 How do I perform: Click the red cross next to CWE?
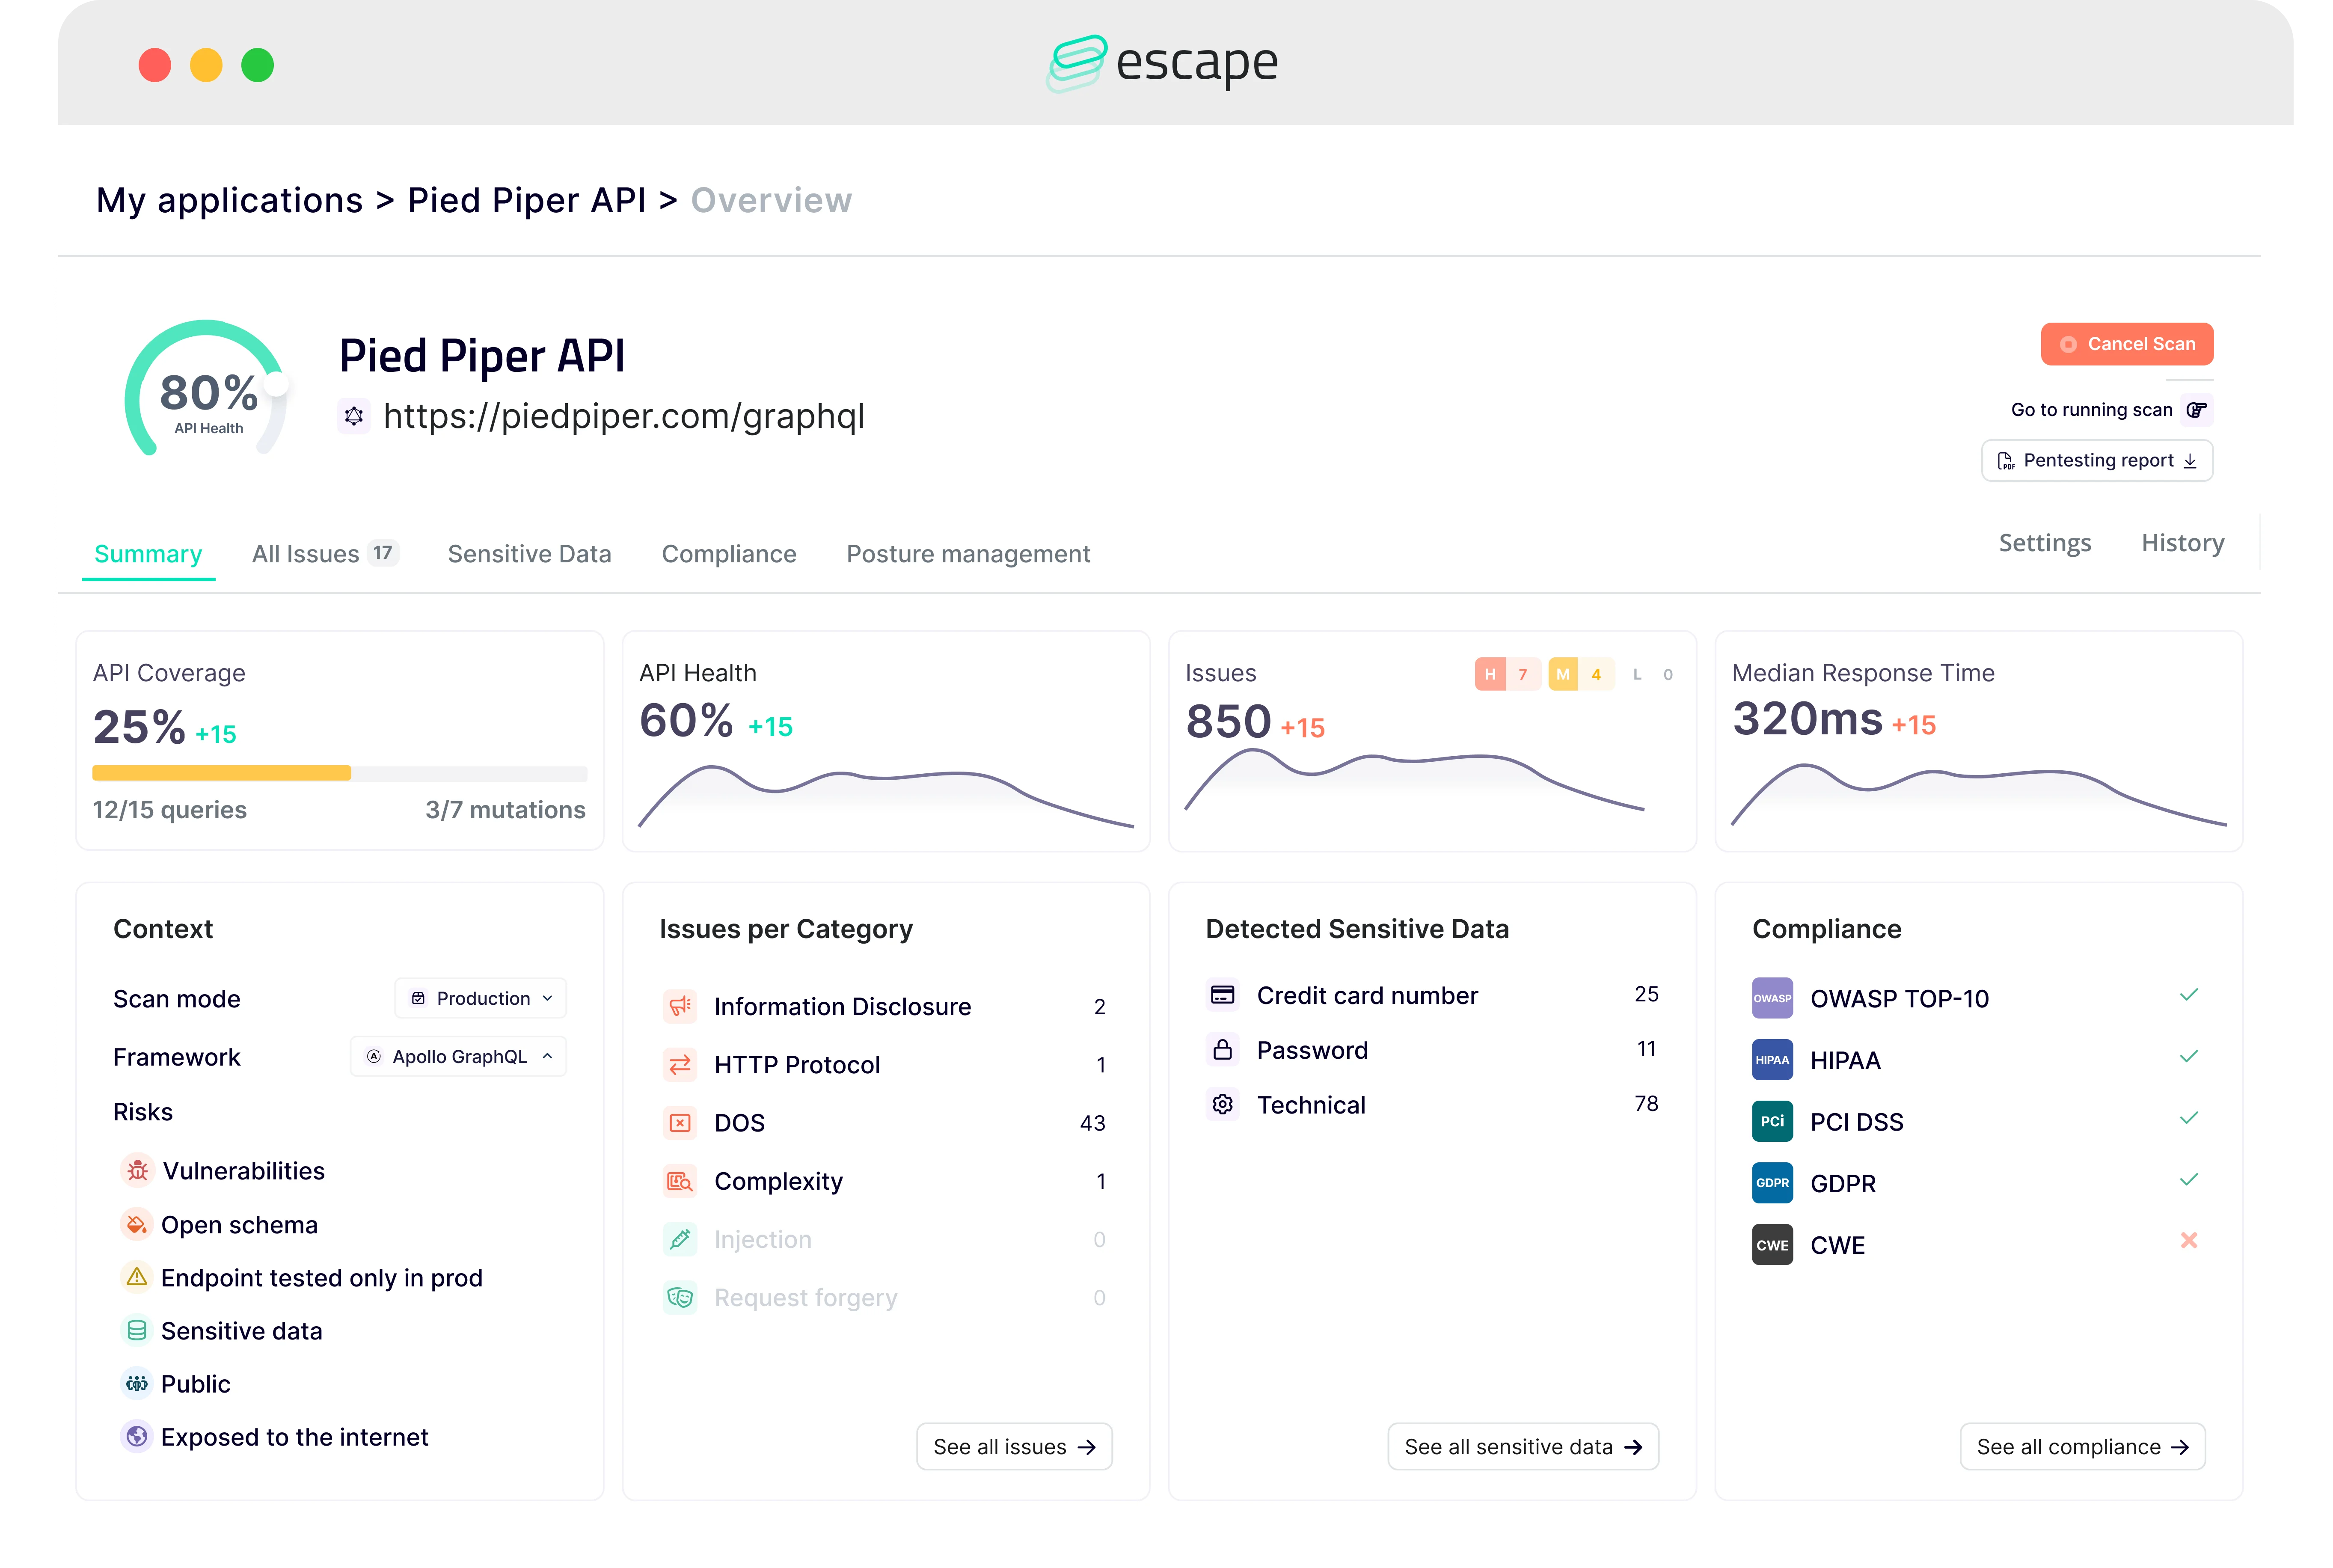(2189, 1240)
